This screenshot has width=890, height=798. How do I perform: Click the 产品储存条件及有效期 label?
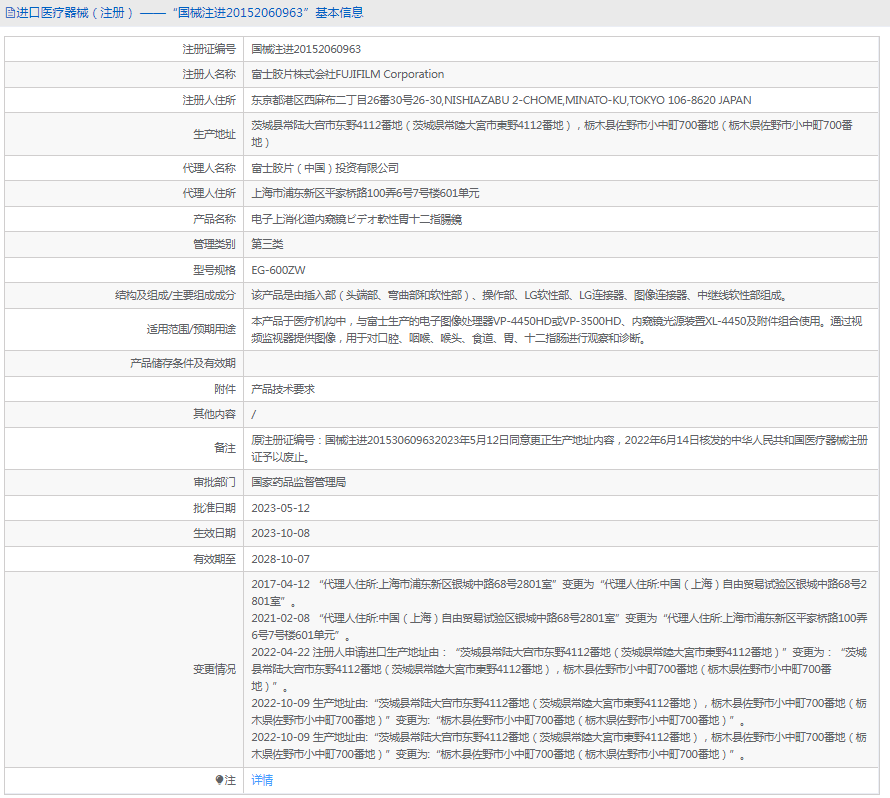coord(183,363)
